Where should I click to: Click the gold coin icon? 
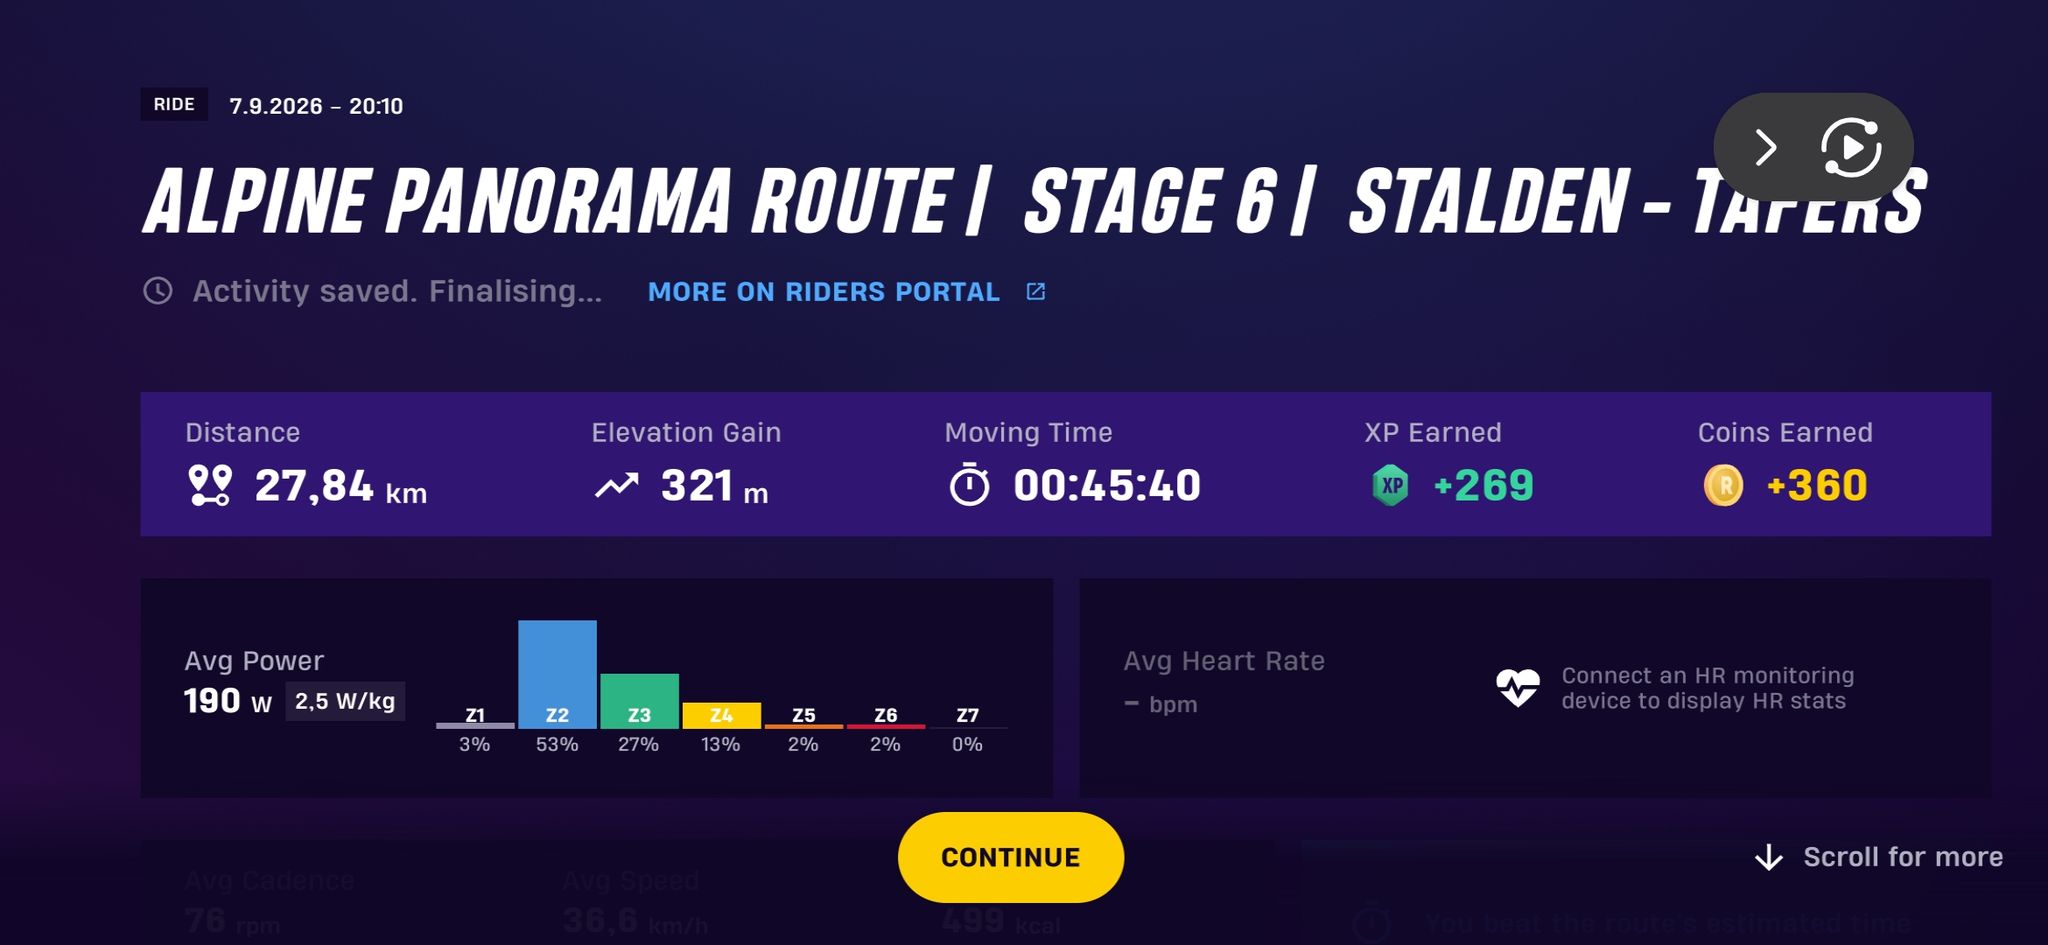(1723, 486)
